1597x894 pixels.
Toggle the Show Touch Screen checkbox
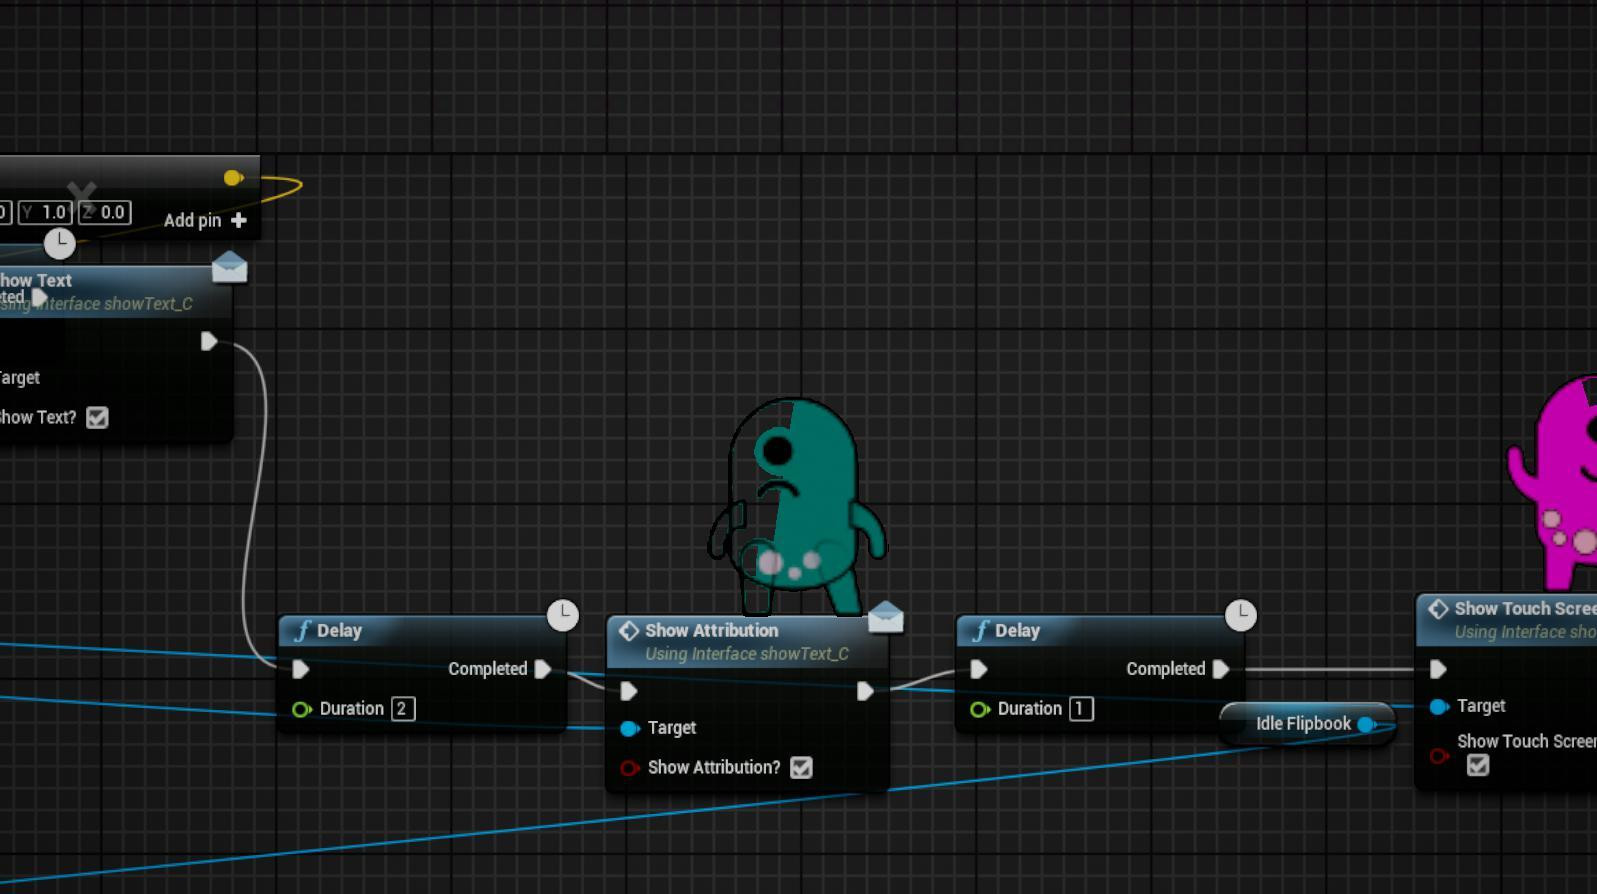[x=1478, y=765]
